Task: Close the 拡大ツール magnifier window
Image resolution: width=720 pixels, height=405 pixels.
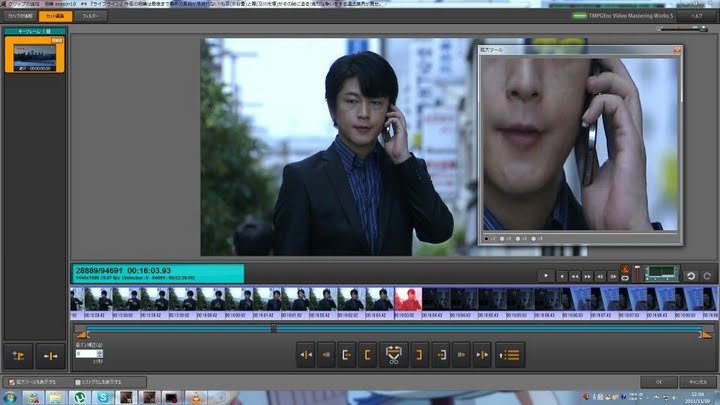Action: [x=677, y=50]
